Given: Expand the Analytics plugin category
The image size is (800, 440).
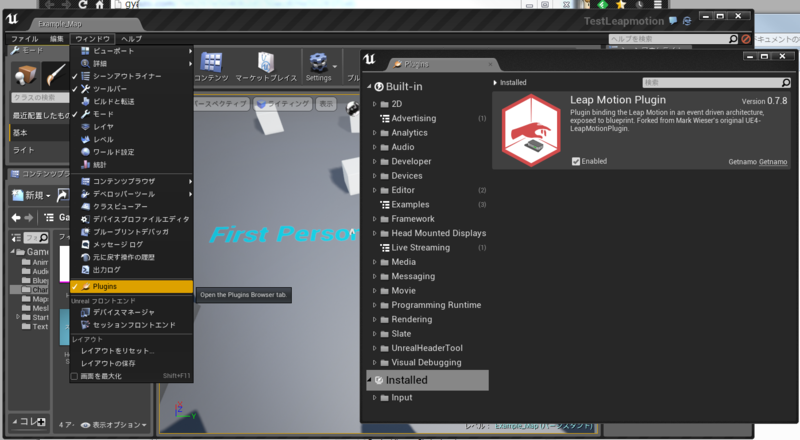Looking at the screenshot, I should [x=374, y=133].
